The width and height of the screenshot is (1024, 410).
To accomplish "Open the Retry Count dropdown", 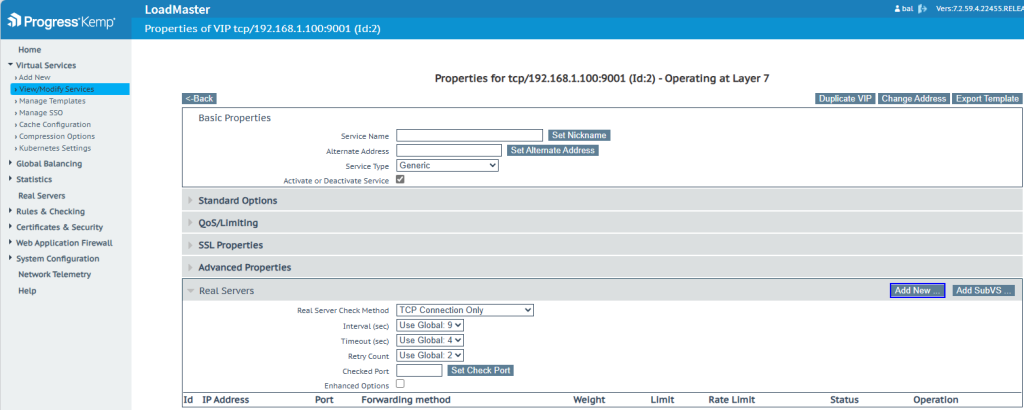I will click(430, 355).
